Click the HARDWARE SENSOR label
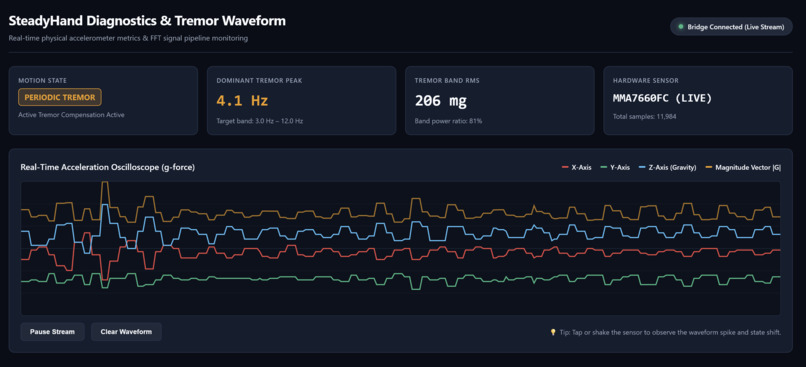Viewport: 806px width, 367px height. (645, 80)
